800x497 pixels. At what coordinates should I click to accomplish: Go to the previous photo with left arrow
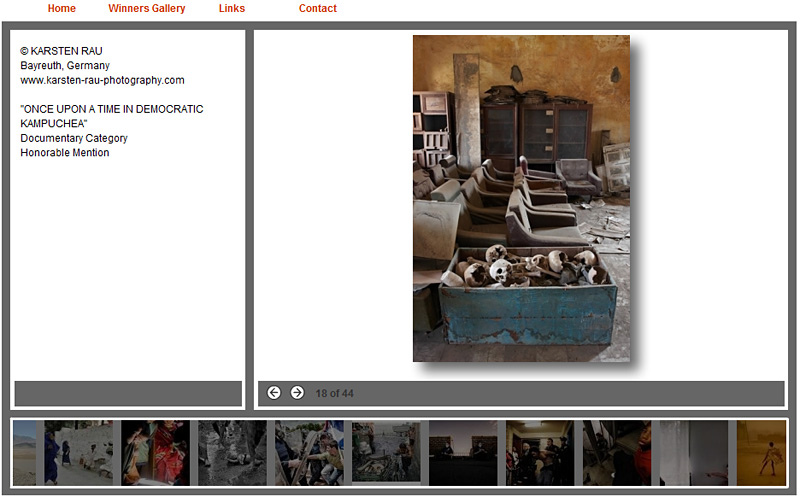click(x=274, y=393)
